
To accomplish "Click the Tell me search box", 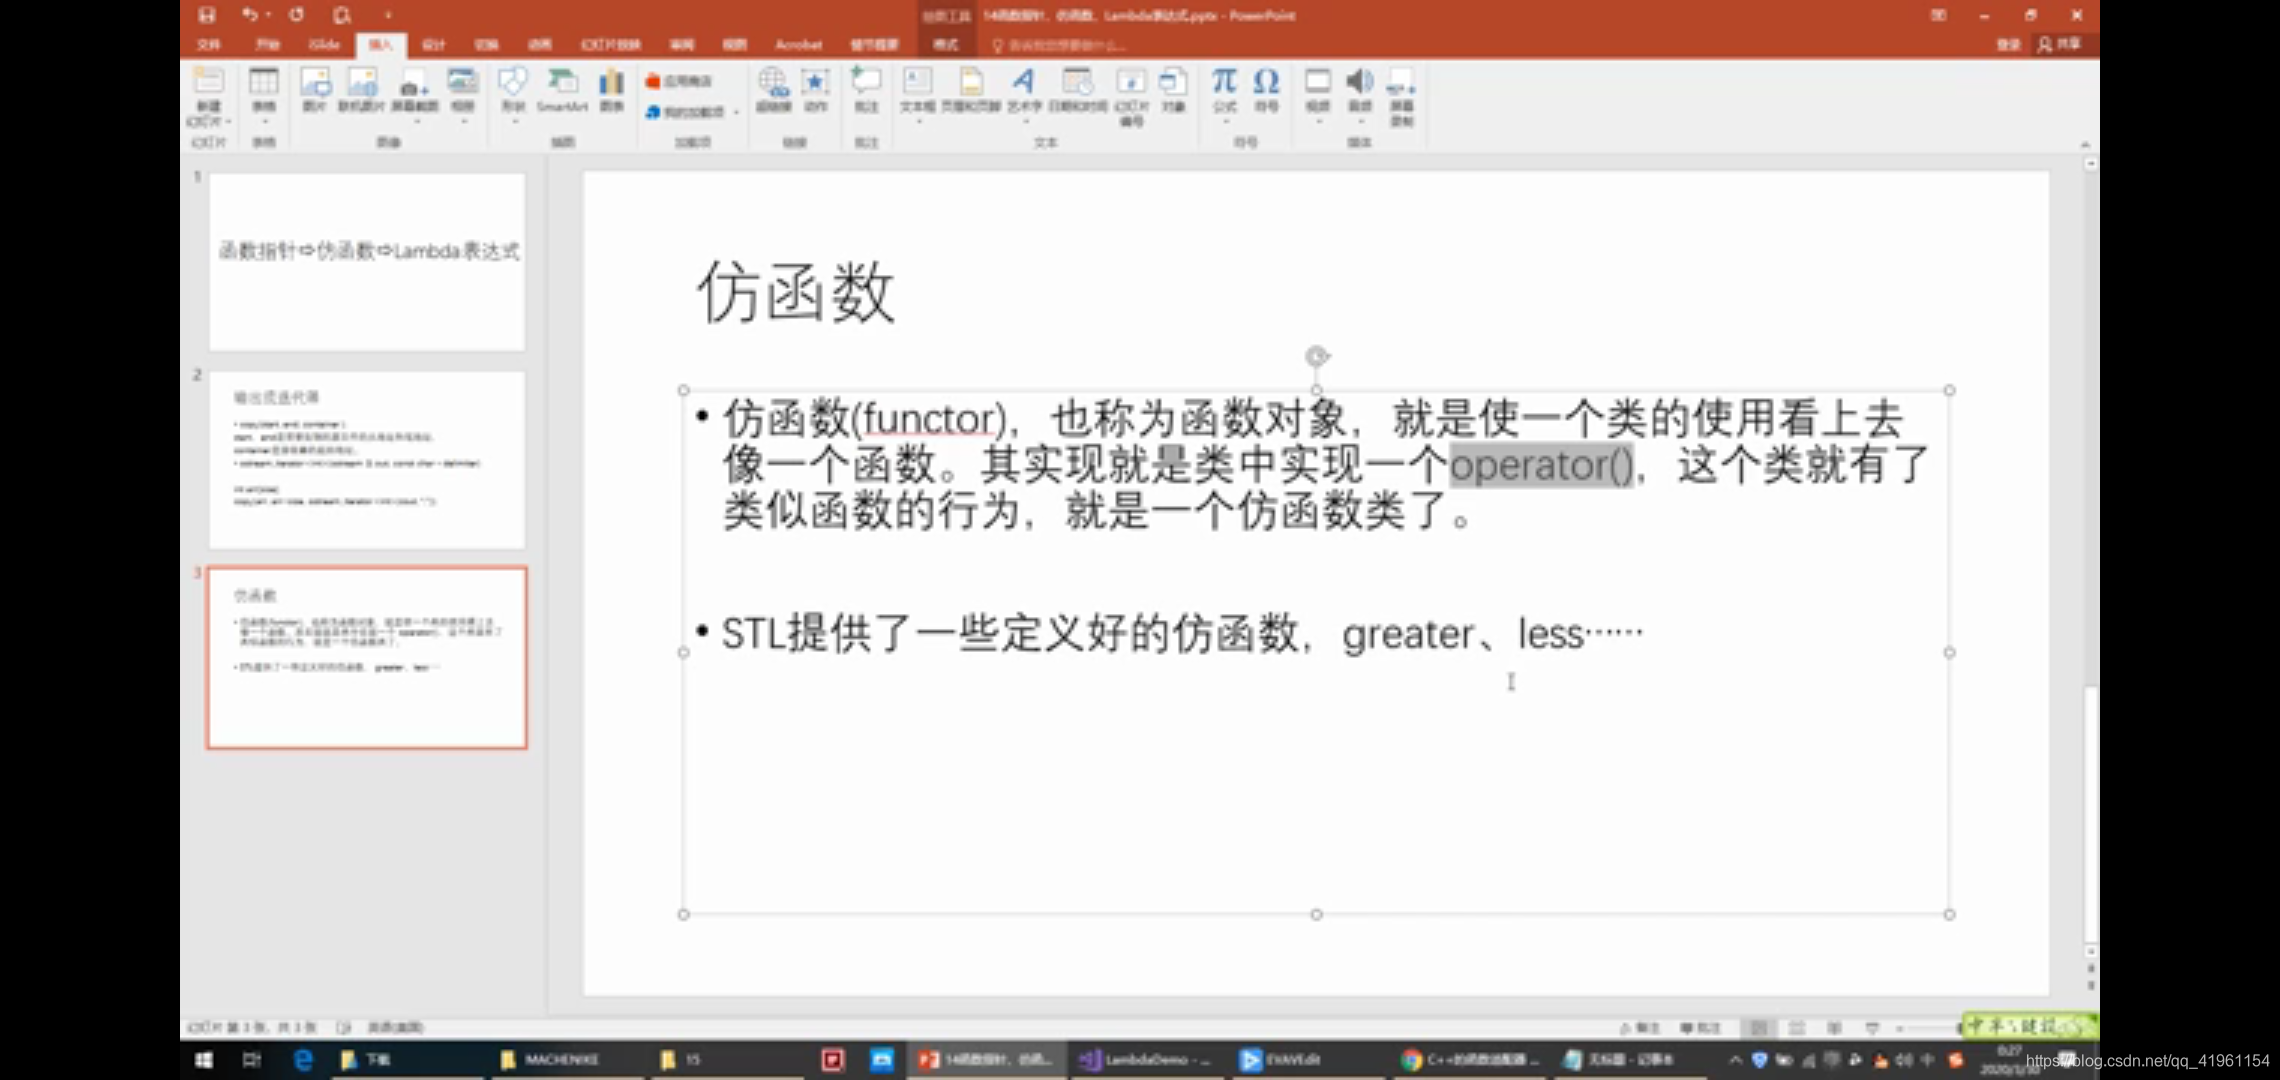I will 1060,45.
